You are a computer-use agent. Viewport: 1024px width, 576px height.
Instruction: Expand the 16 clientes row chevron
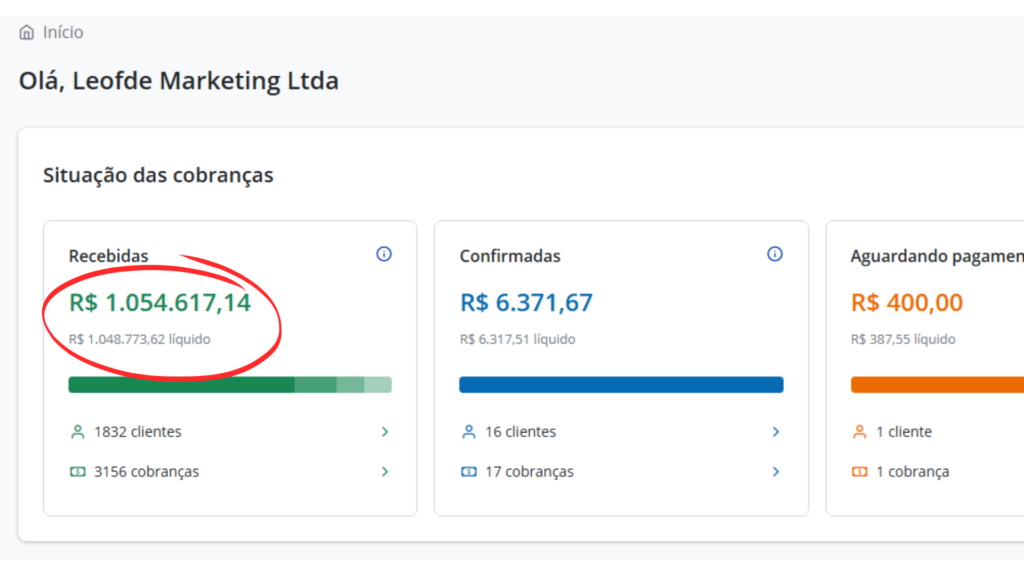(x=775, y=432)
